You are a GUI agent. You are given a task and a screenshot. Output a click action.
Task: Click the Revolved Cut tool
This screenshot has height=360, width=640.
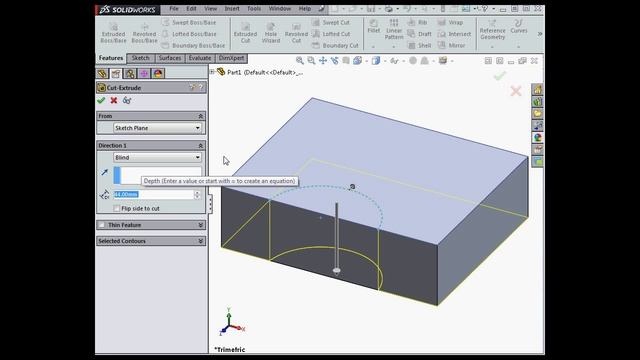tap(296, 33)
